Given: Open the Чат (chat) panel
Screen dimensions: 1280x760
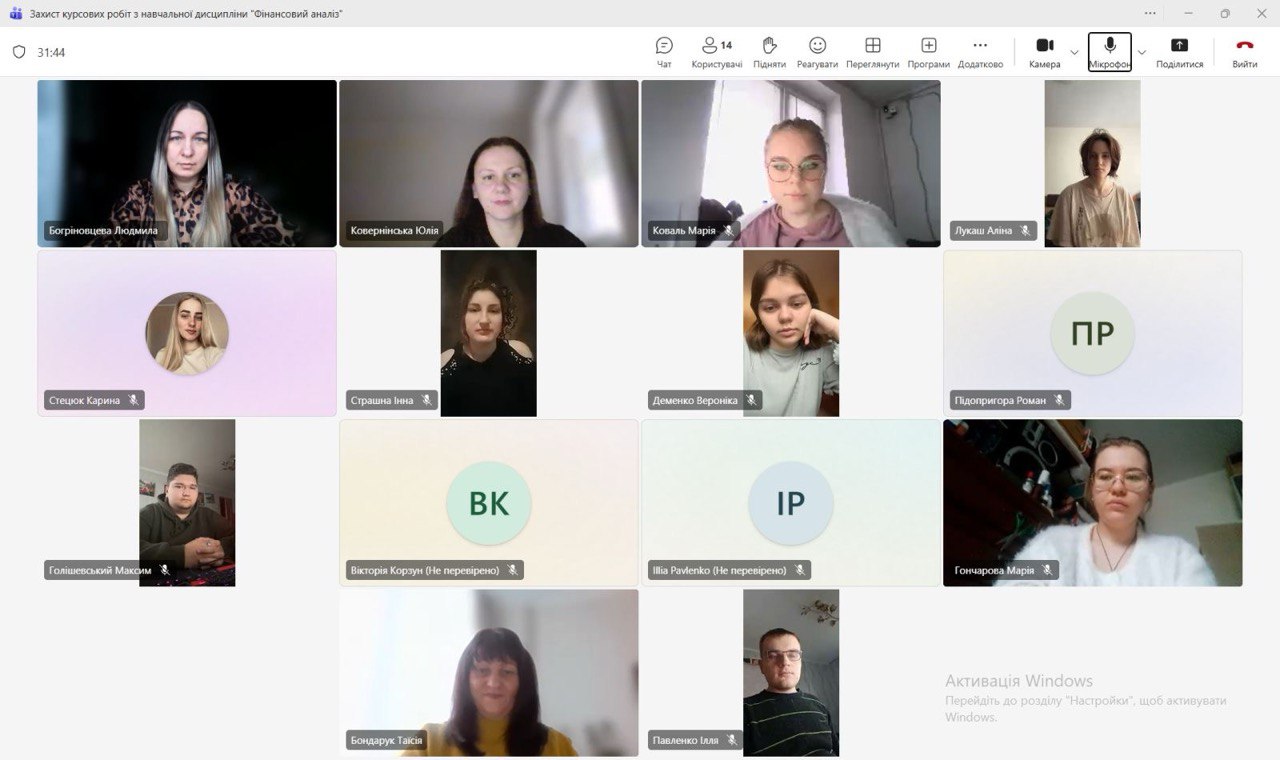Looking at the screenshot, I should (x=664, y=52).
